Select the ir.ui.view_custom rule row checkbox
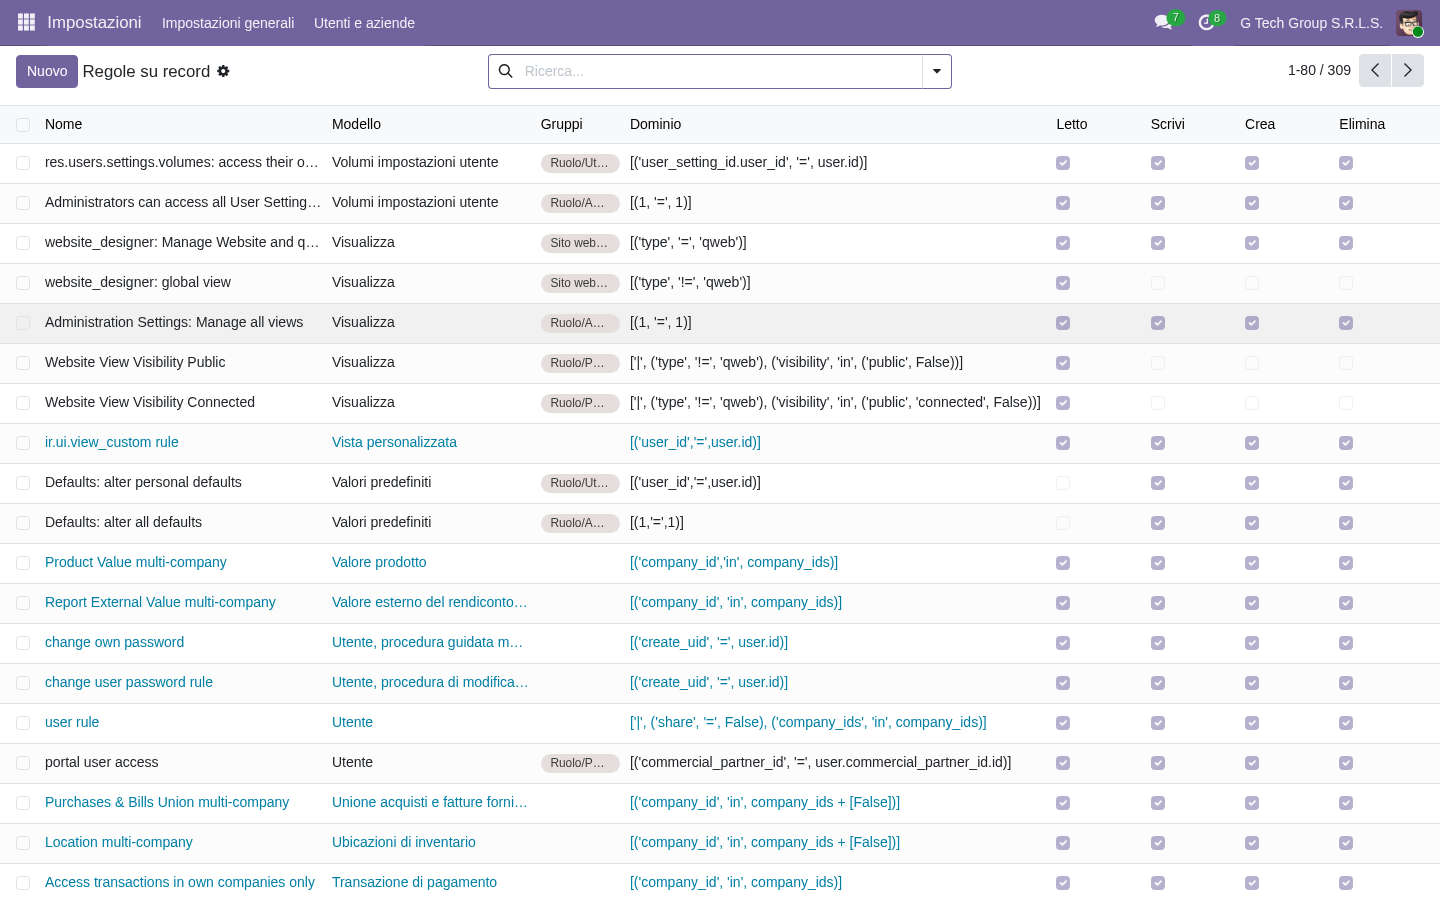 click(23, 443)
